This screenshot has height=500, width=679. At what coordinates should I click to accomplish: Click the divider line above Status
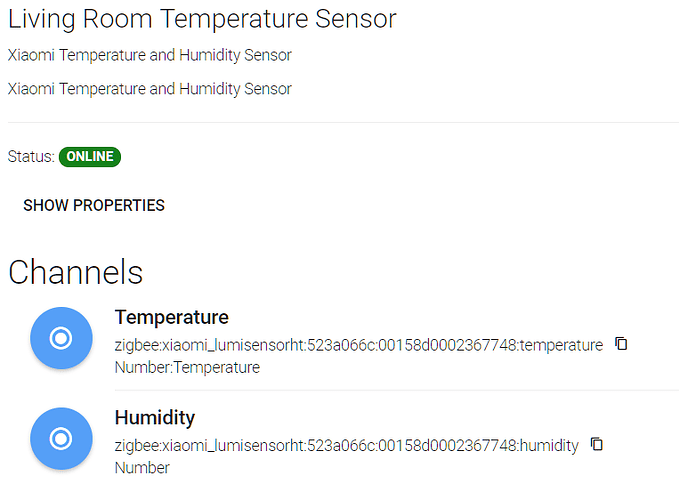[340, 122]
